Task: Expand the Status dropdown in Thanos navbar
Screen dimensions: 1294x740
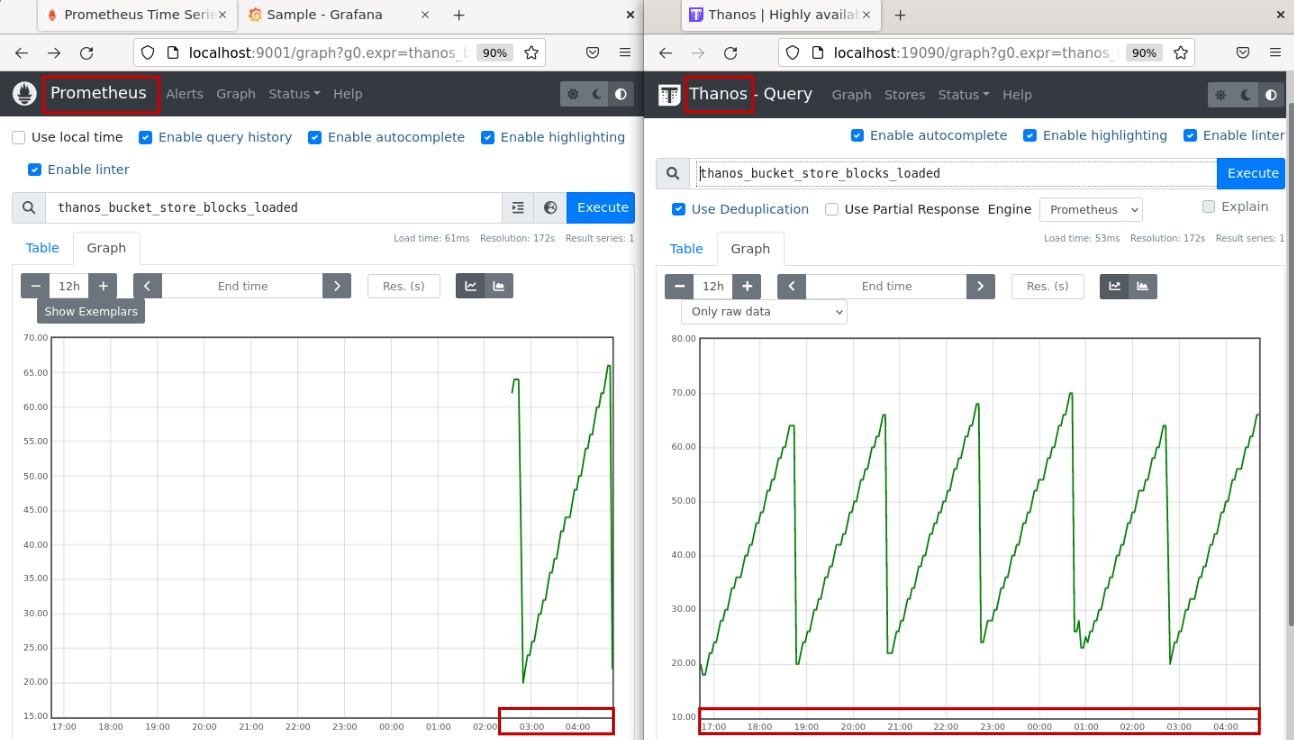Action: (963, 95)
